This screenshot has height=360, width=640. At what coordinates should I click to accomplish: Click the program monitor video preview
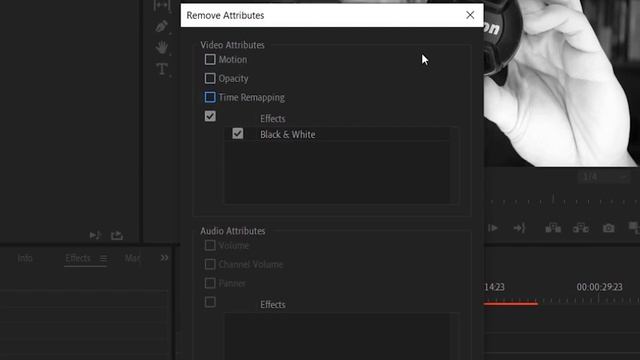point(562,83)
